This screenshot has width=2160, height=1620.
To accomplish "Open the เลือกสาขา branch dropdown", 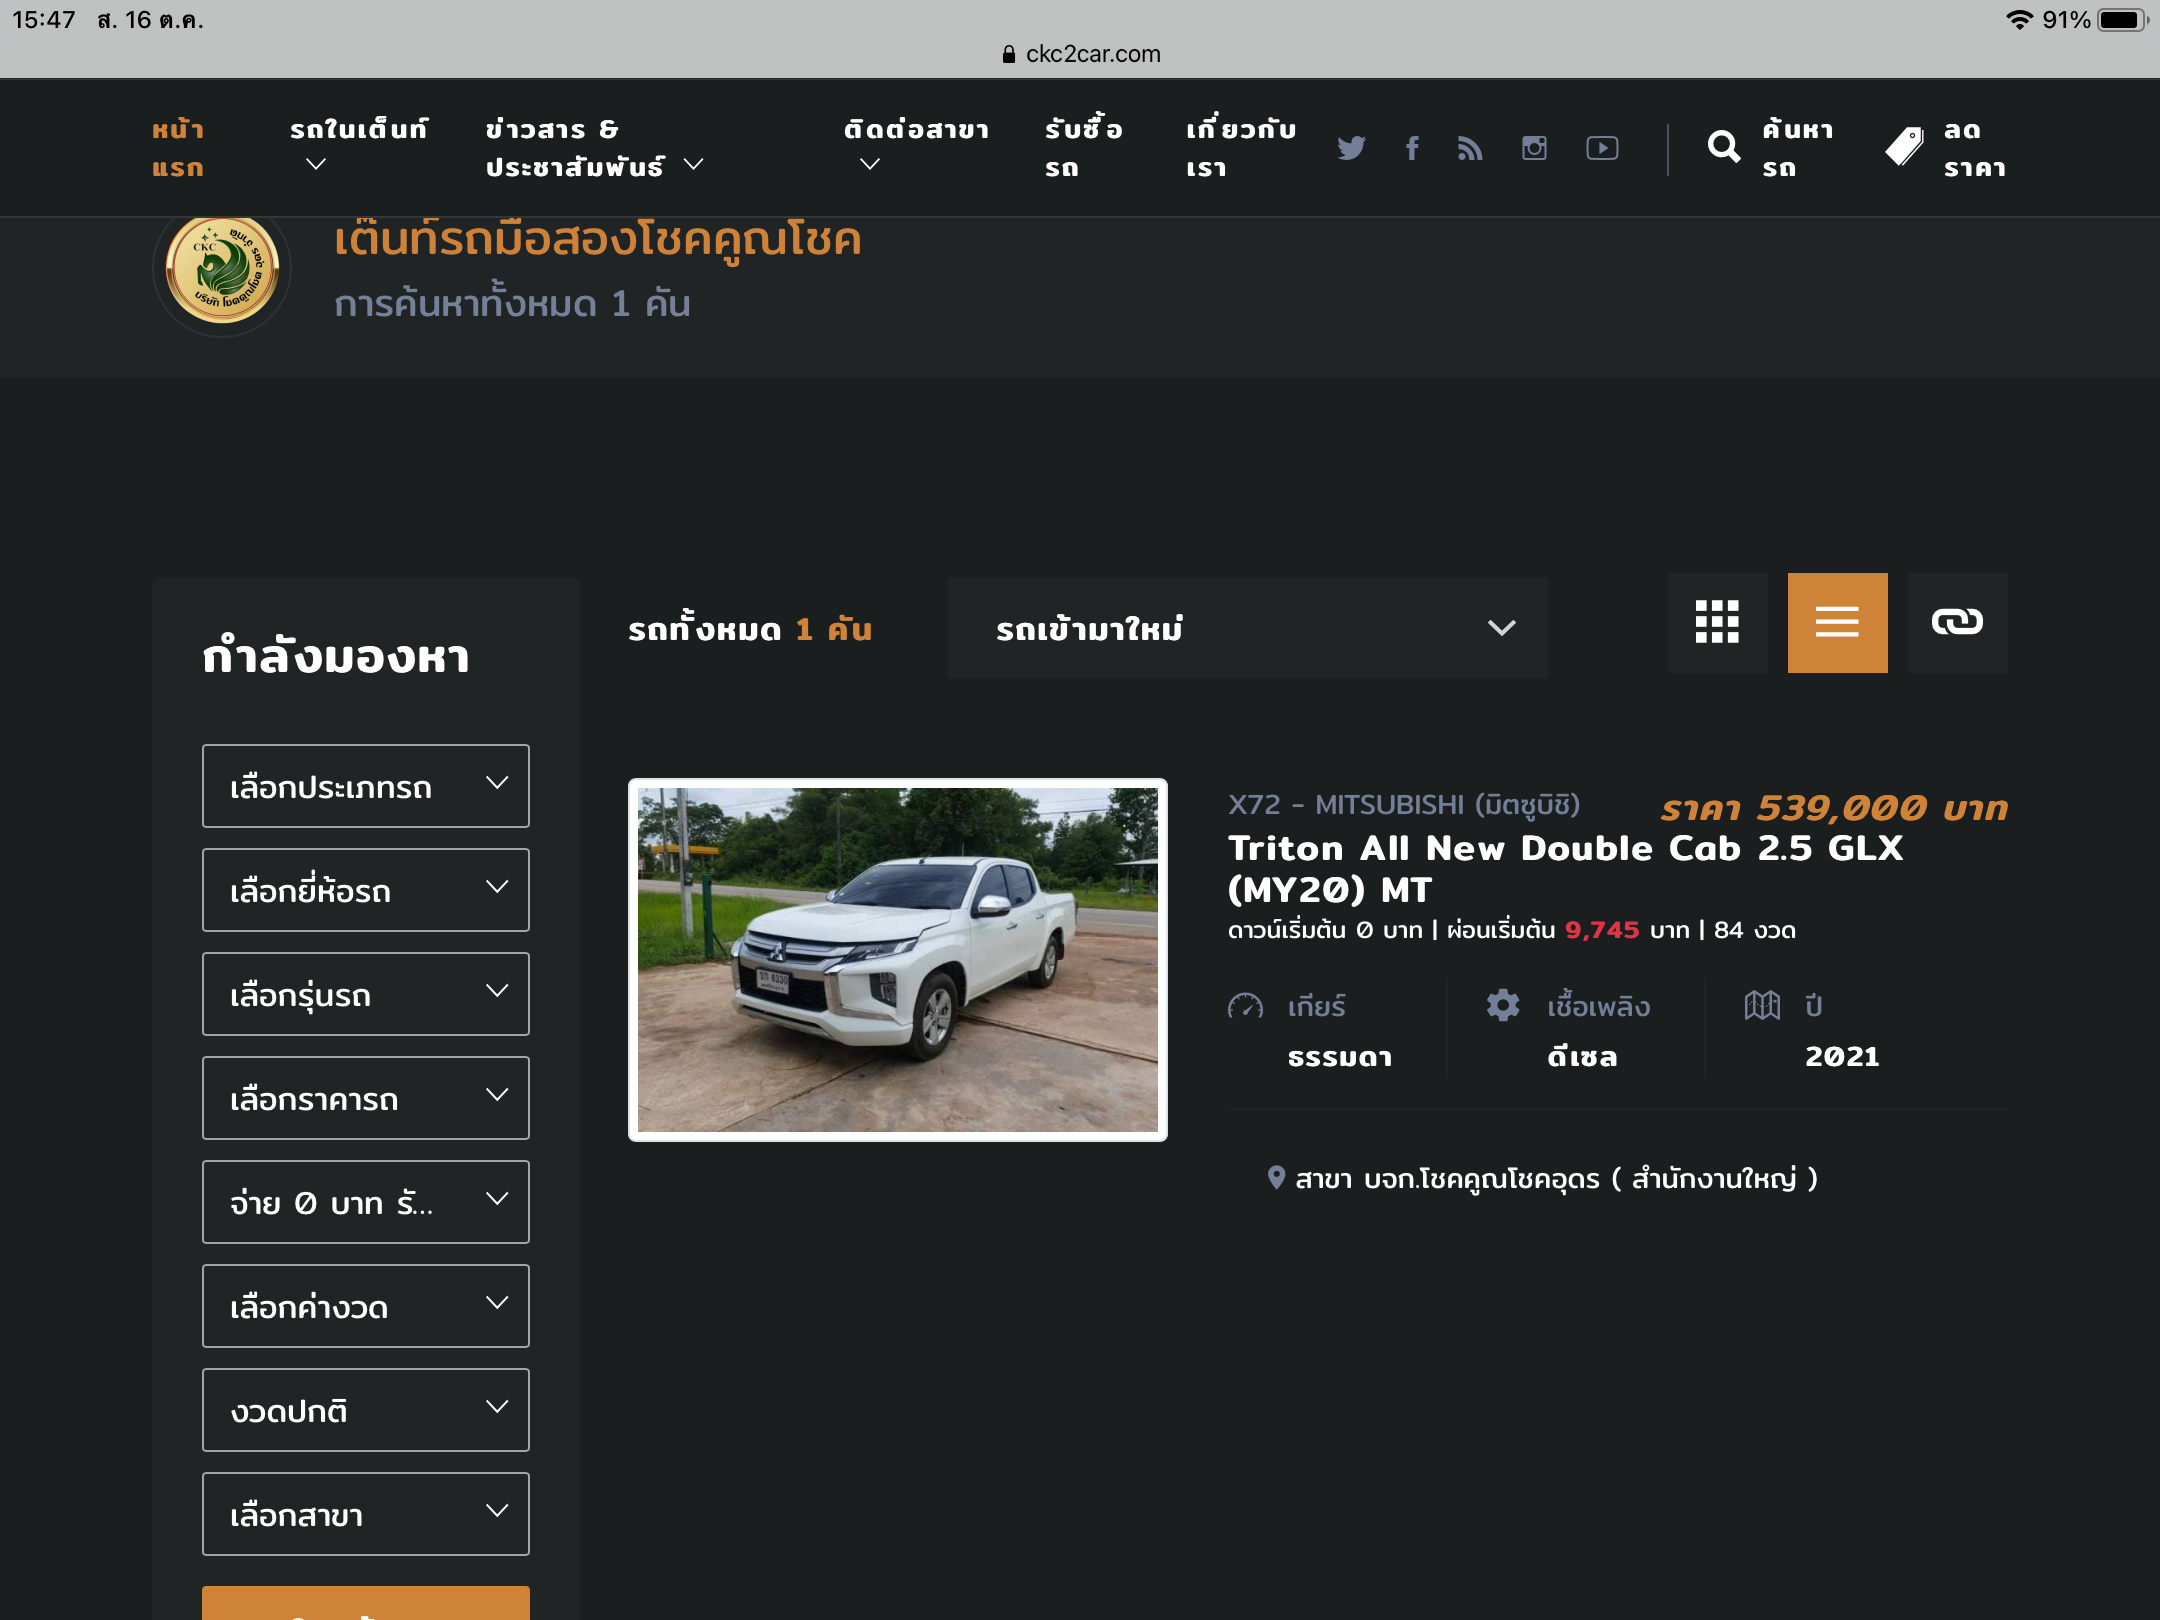I will (365, 1514).
